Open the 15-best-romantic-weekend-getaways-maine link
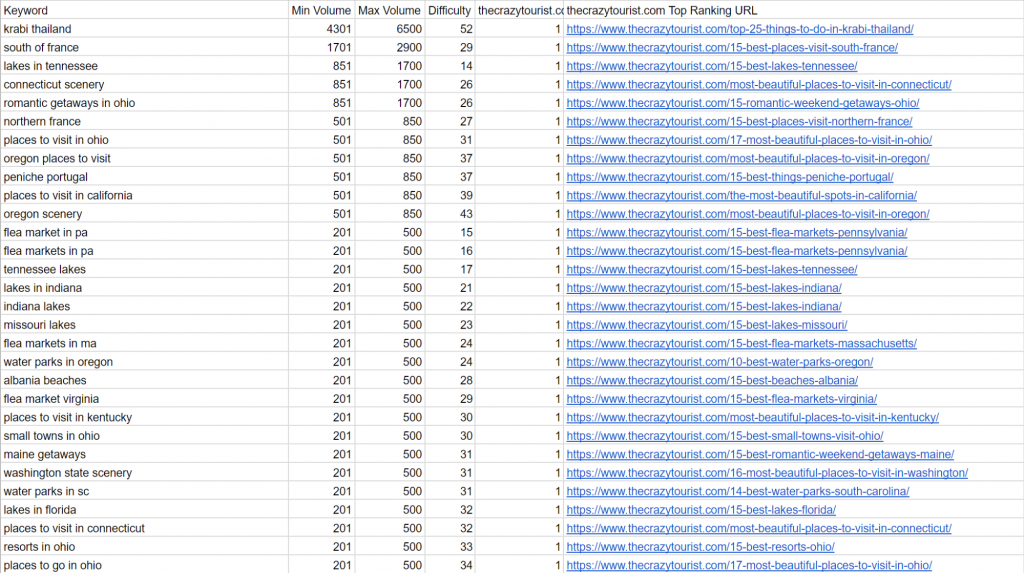The height and width of the screenshot is (573, 1024). 760,455
